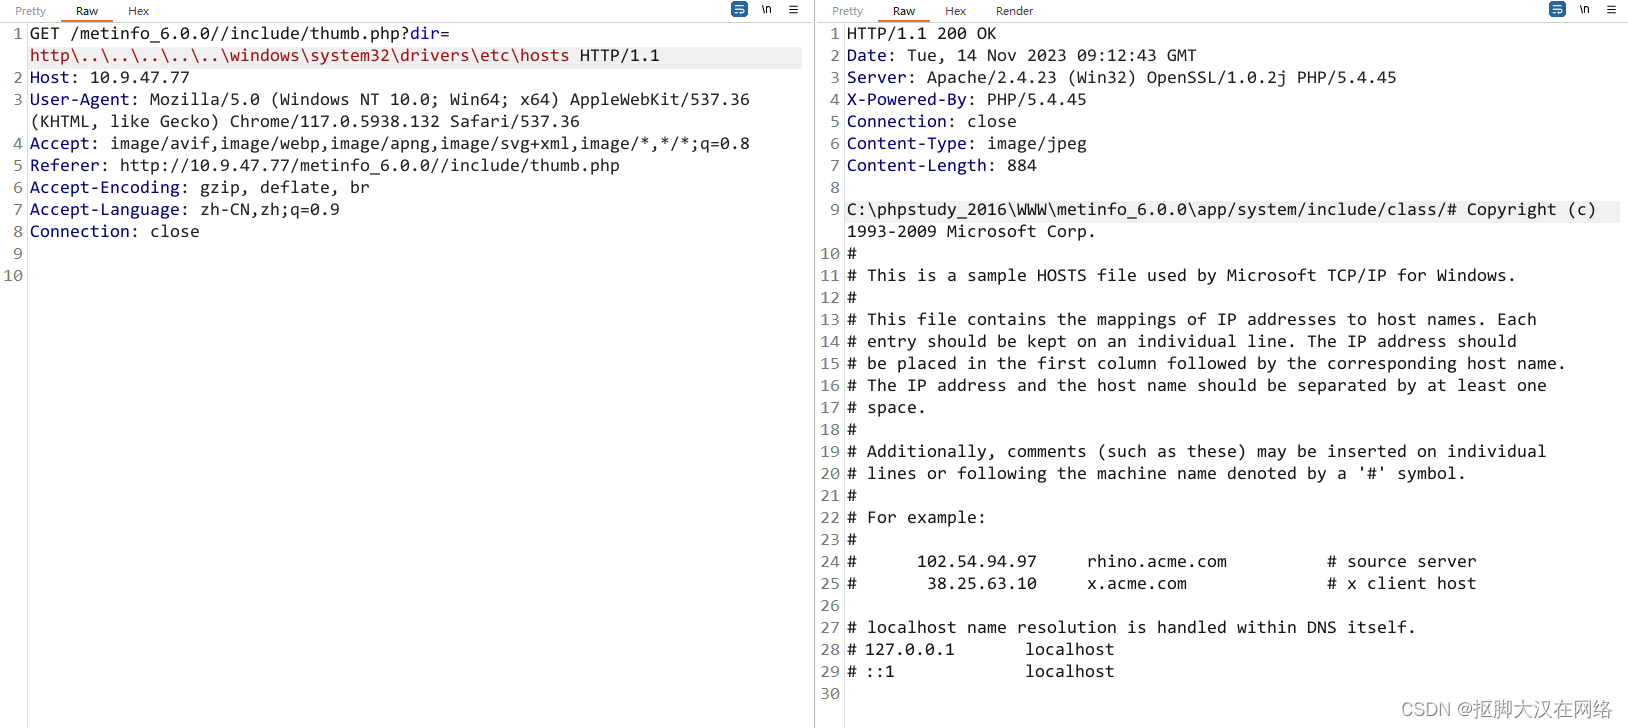The width and height of the screenshot is (1628, 728).
Task: Click the Accept-Encoding: gzip, deflate, br header
Action: 200,188
